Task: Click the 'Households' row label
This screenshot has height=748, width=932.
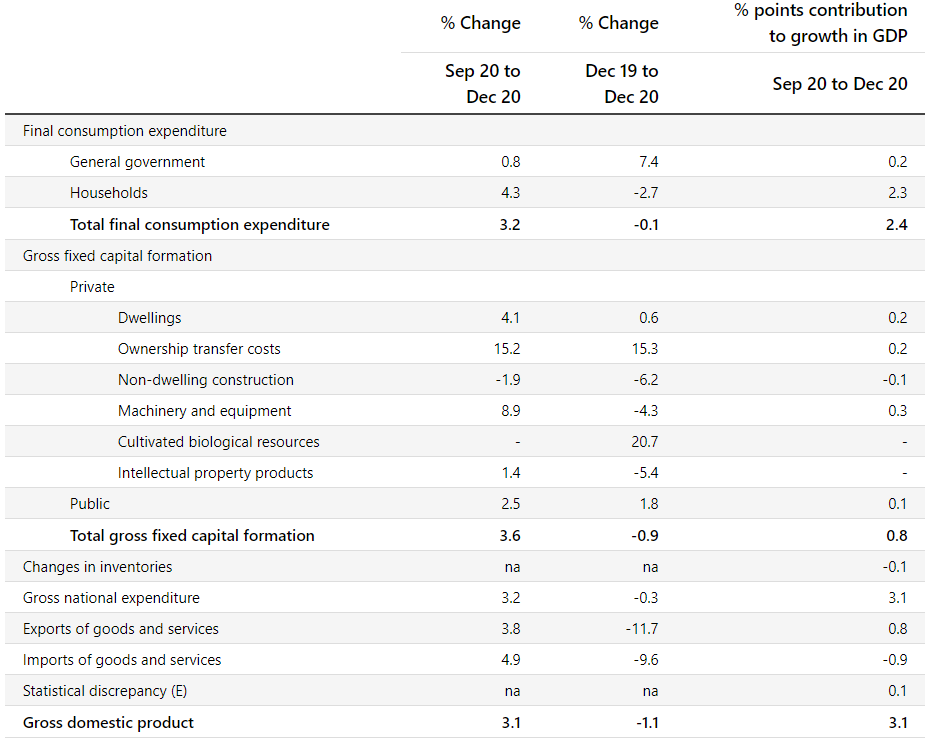Action: 108,193
